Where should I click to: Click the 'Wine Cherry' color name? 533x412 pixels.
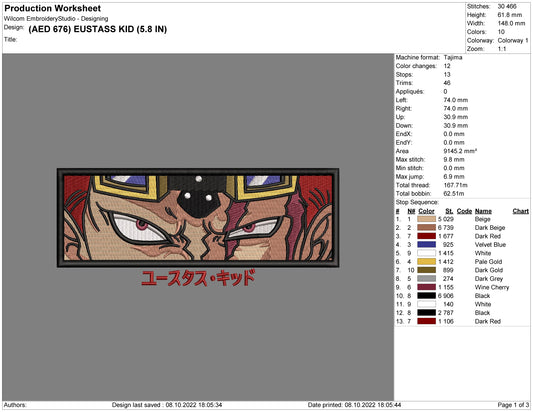pos(492,287)
